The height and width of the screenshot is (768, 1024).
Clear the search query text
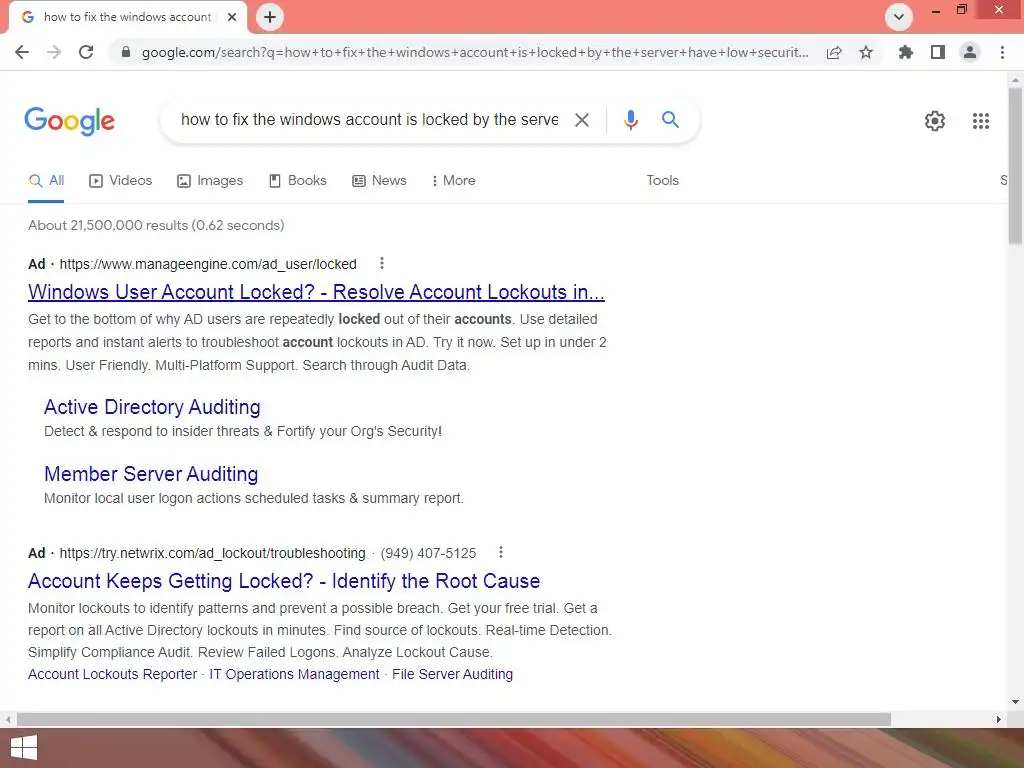[x=581, y=120]
